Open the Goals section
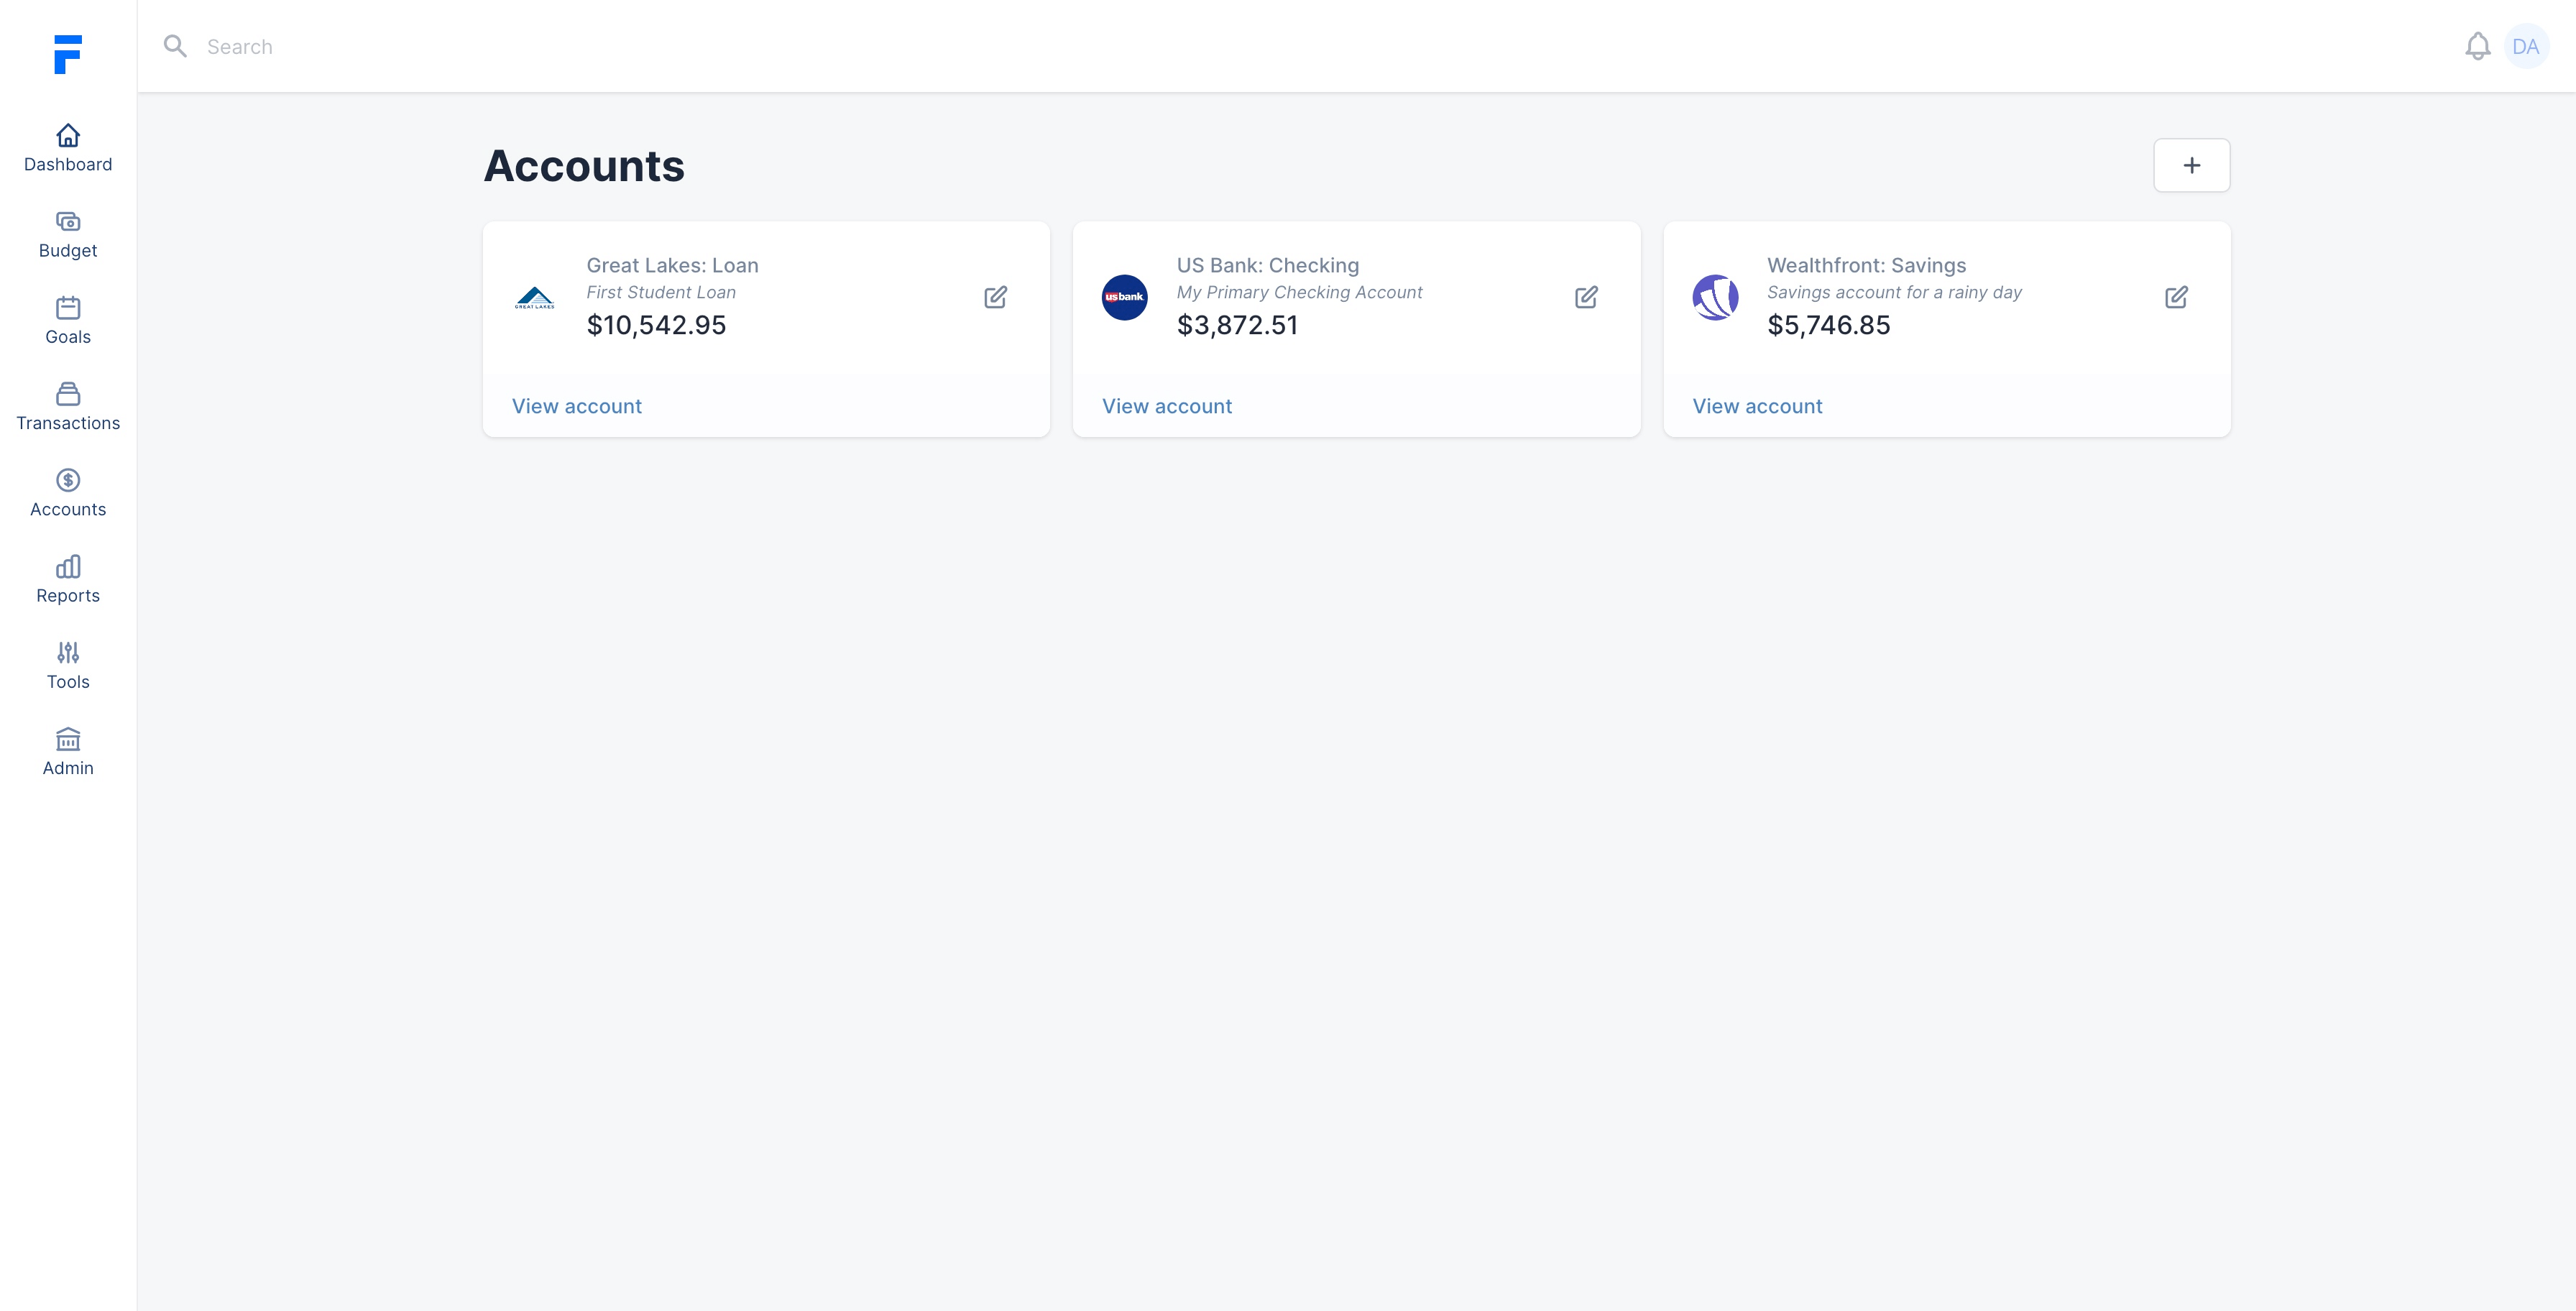The image size is (2576, 1311). [68, 320]
